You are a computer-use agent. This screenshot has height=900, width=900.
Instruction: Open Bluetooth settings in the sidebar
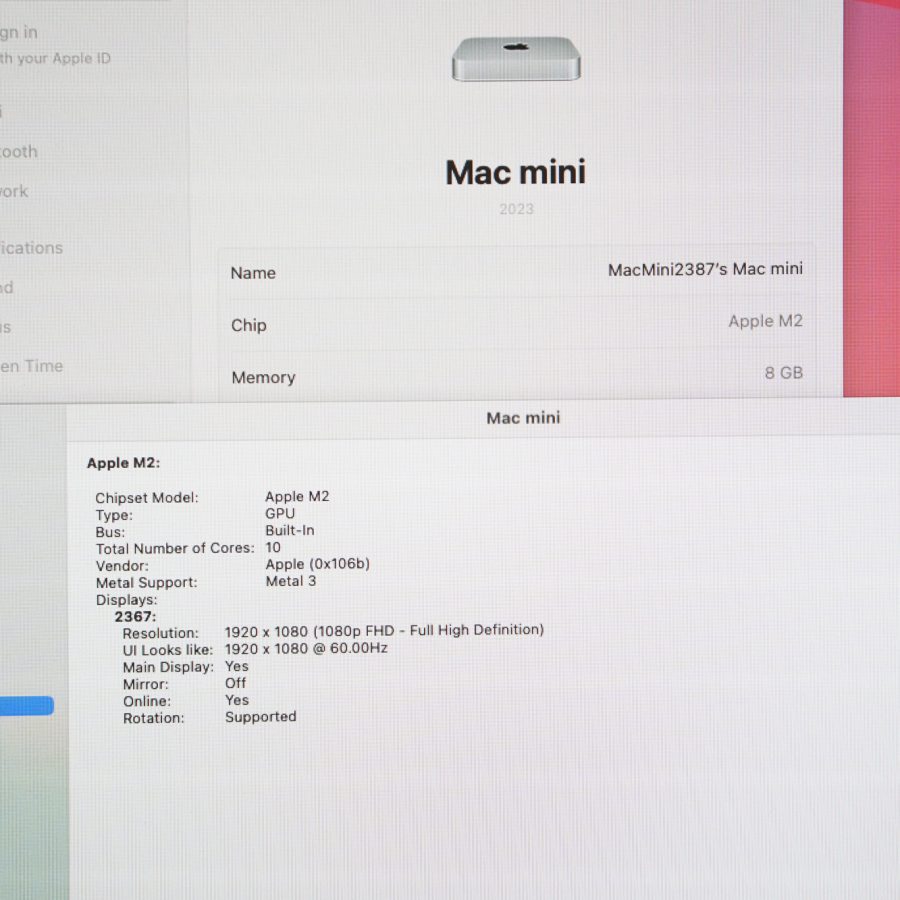(19, 152)
